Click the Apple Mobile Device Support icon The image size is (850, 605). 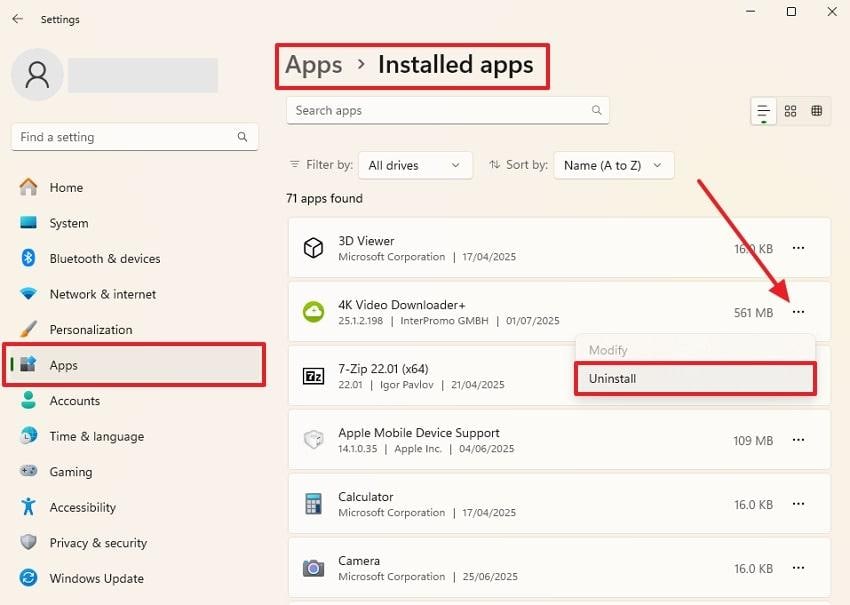[x=313, y=440]
